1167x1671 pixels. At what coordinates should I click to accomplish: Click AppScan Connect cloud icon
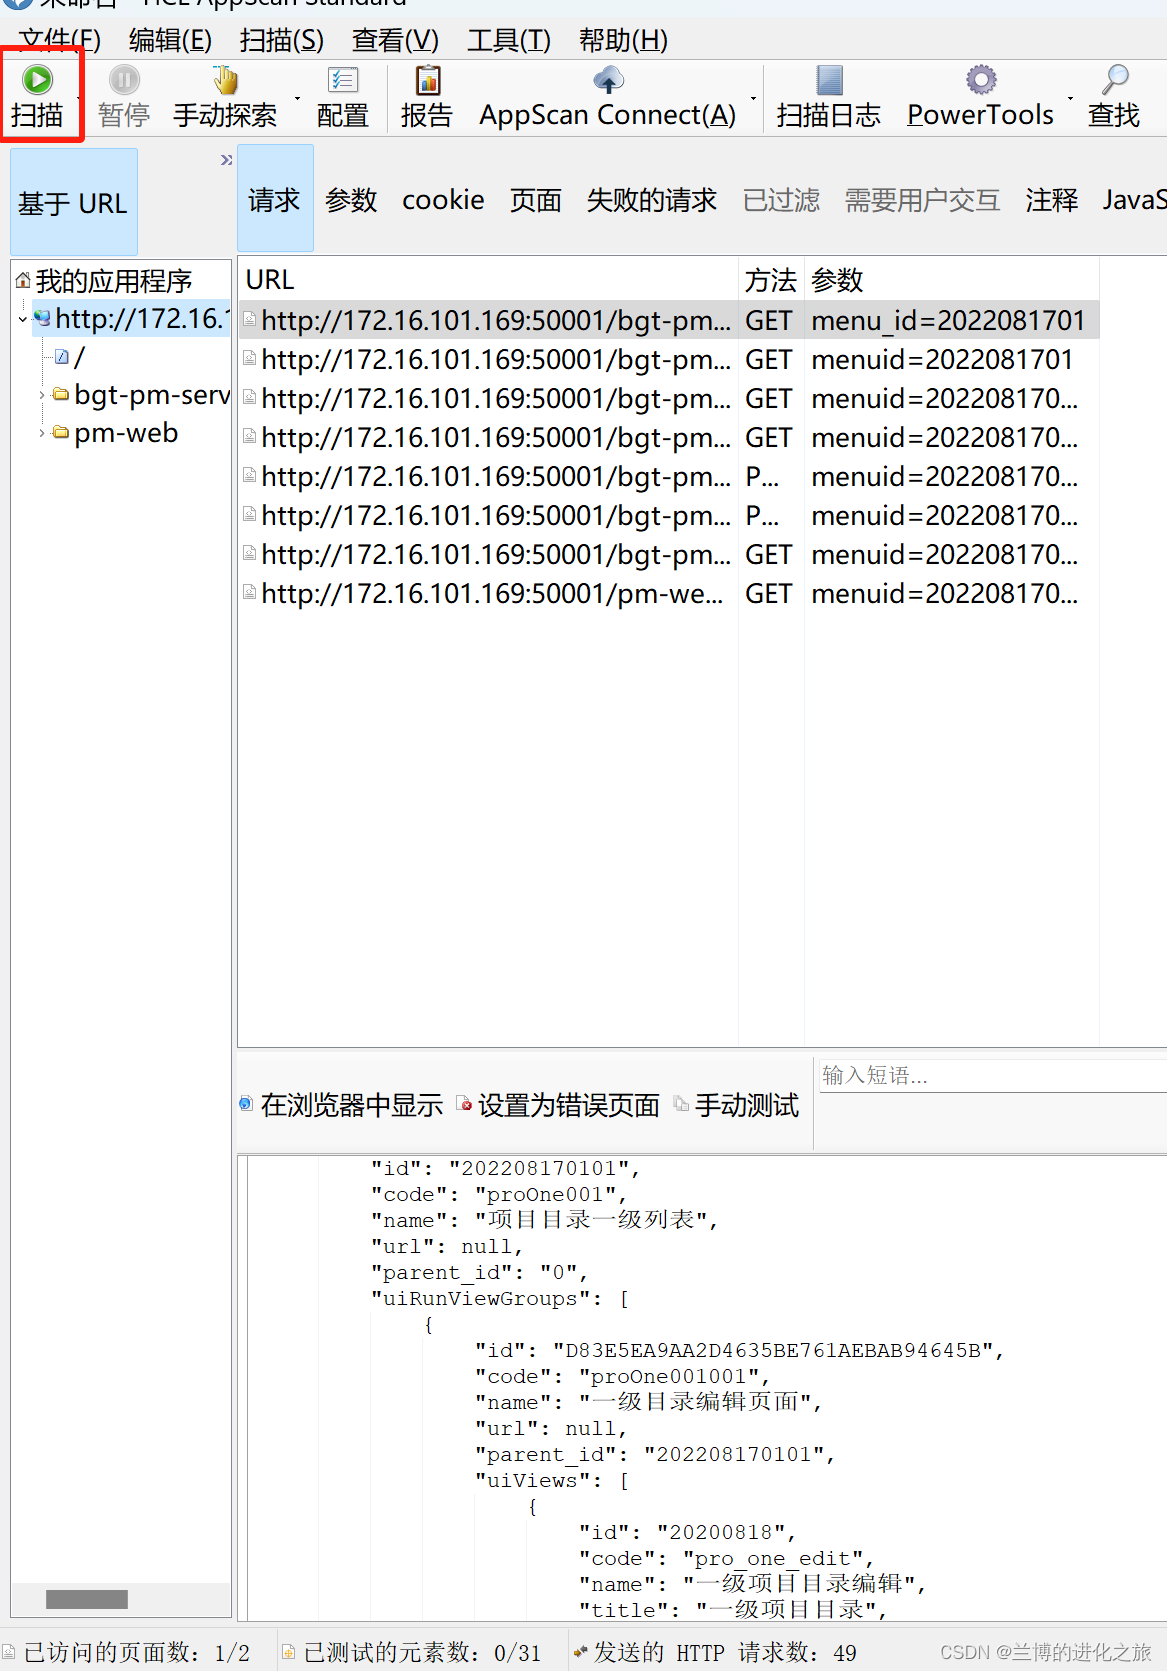point(608,80)
